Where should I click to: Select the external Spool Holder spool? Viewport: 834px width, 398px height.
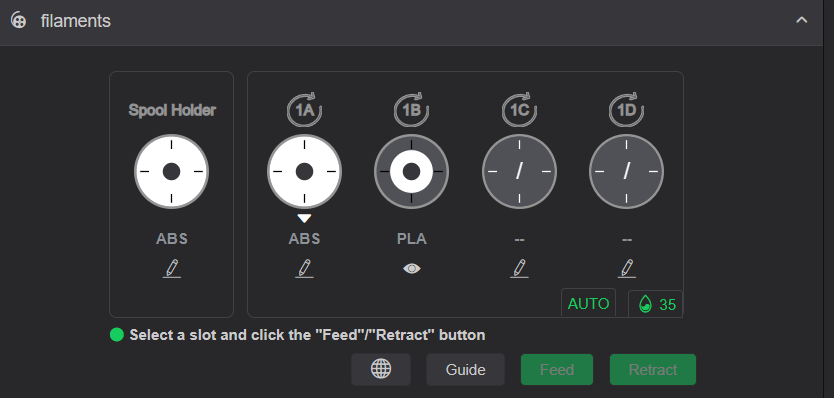(171, 171)
